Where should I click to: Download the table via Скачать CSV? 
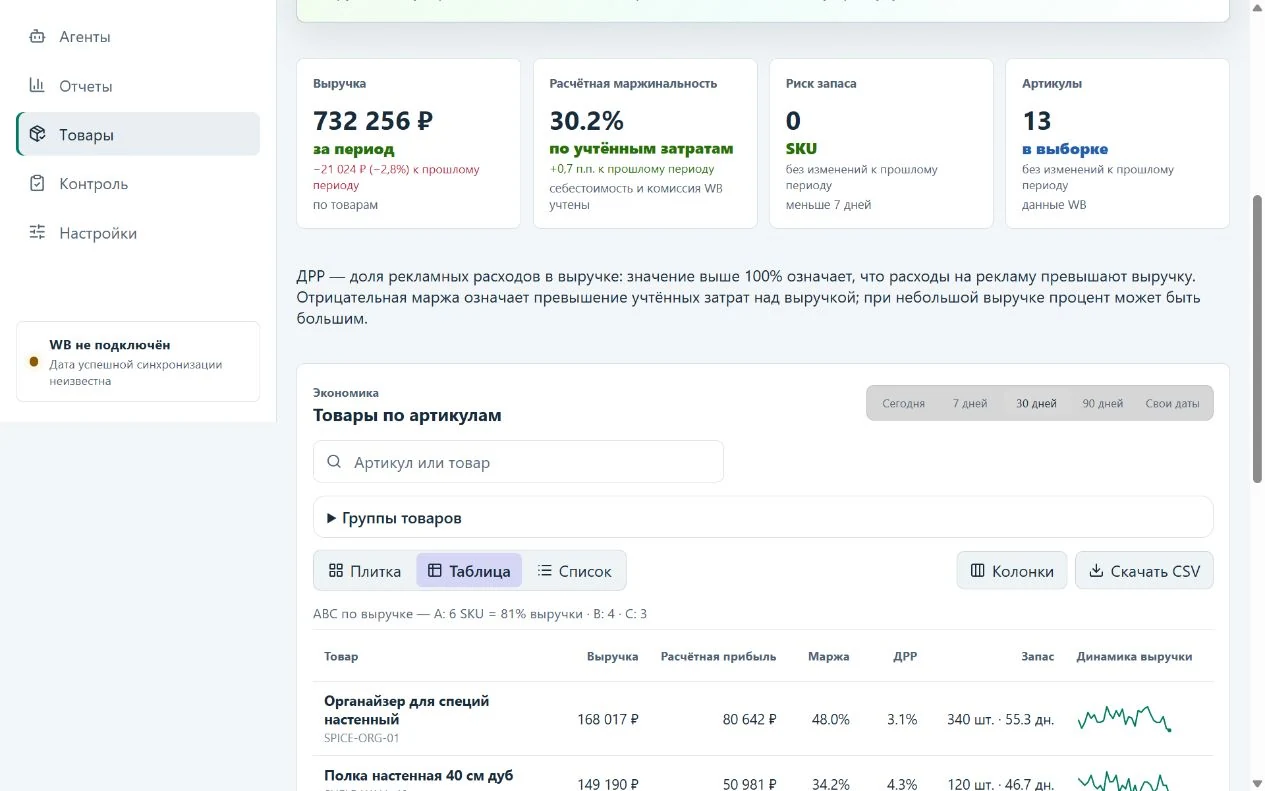click(x=1144, y=571)
